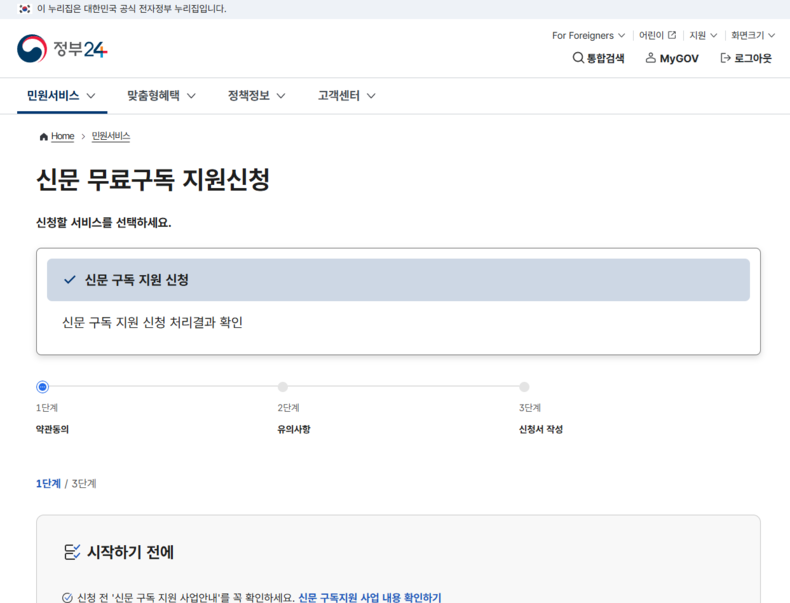Expand the 지원 dropdown menu
The height and width of the screenshot is (603, 790).
coord(703,35)
